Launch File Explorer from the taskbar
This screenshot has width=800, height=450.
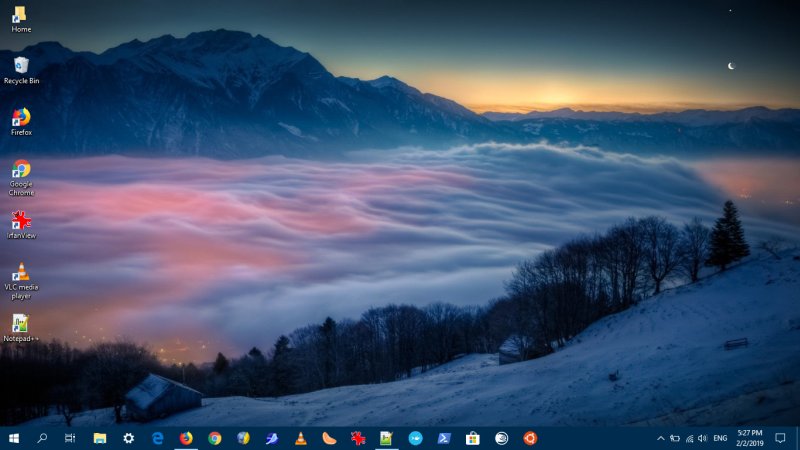tap(100, 438)
